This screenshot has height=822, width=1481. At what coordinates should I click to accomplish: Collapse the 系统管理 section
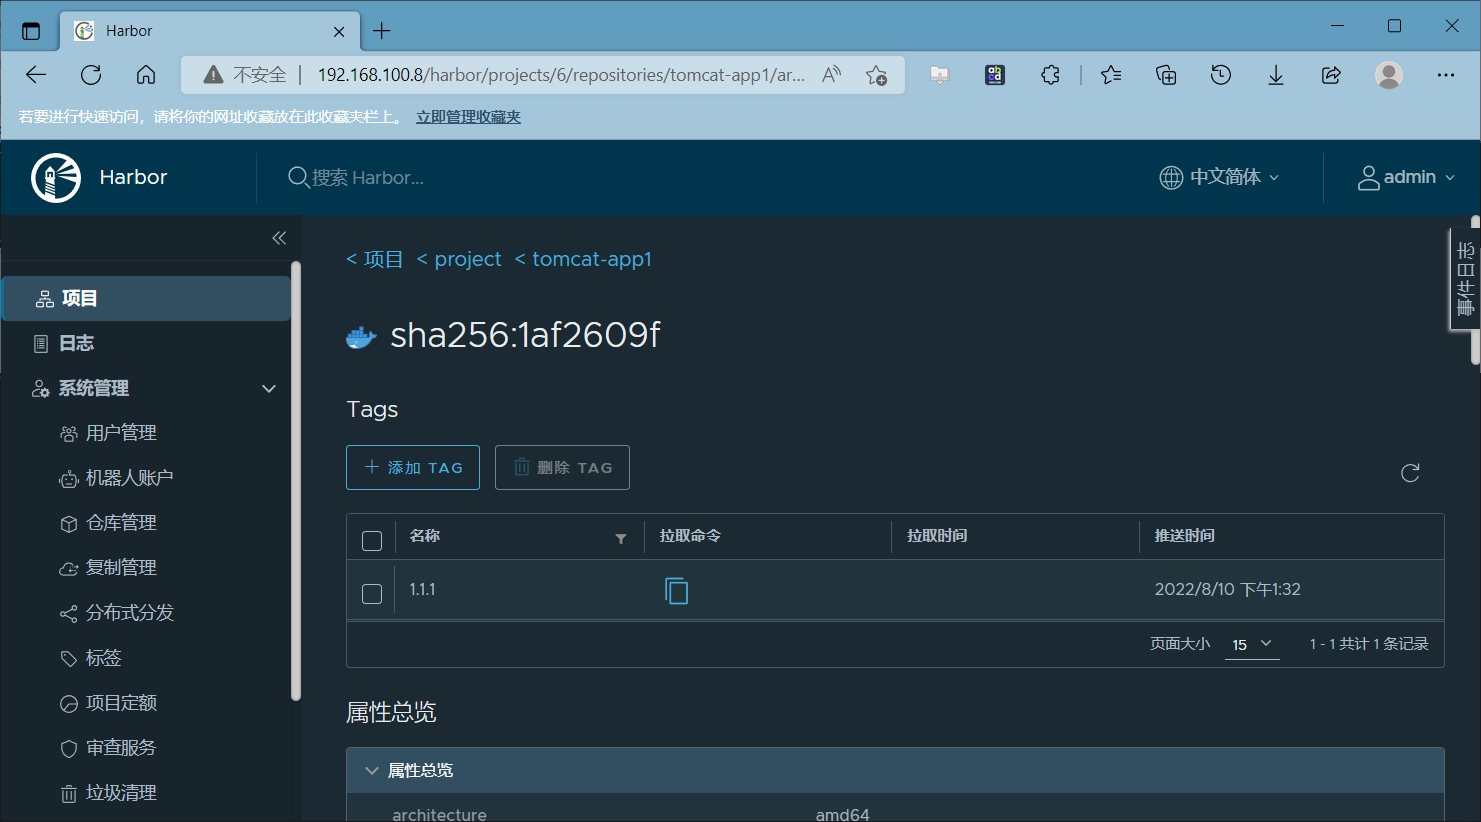tap(269, 388)
